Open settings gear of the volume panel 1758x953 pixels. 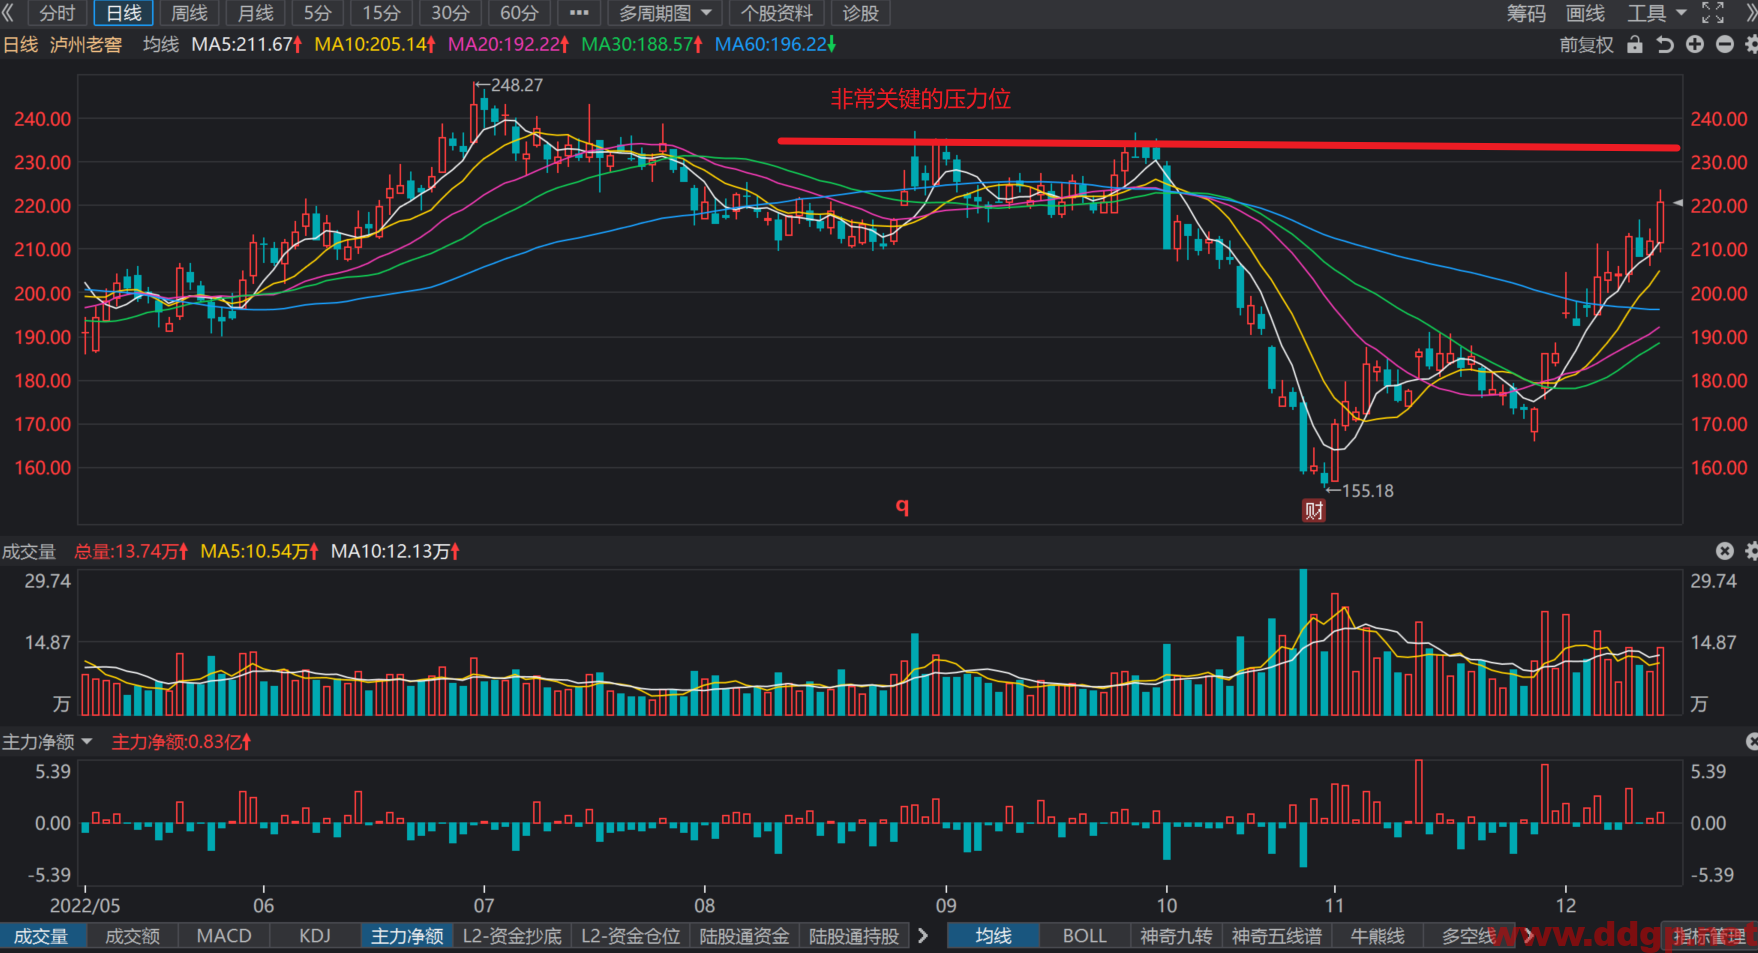(1751, 551)
